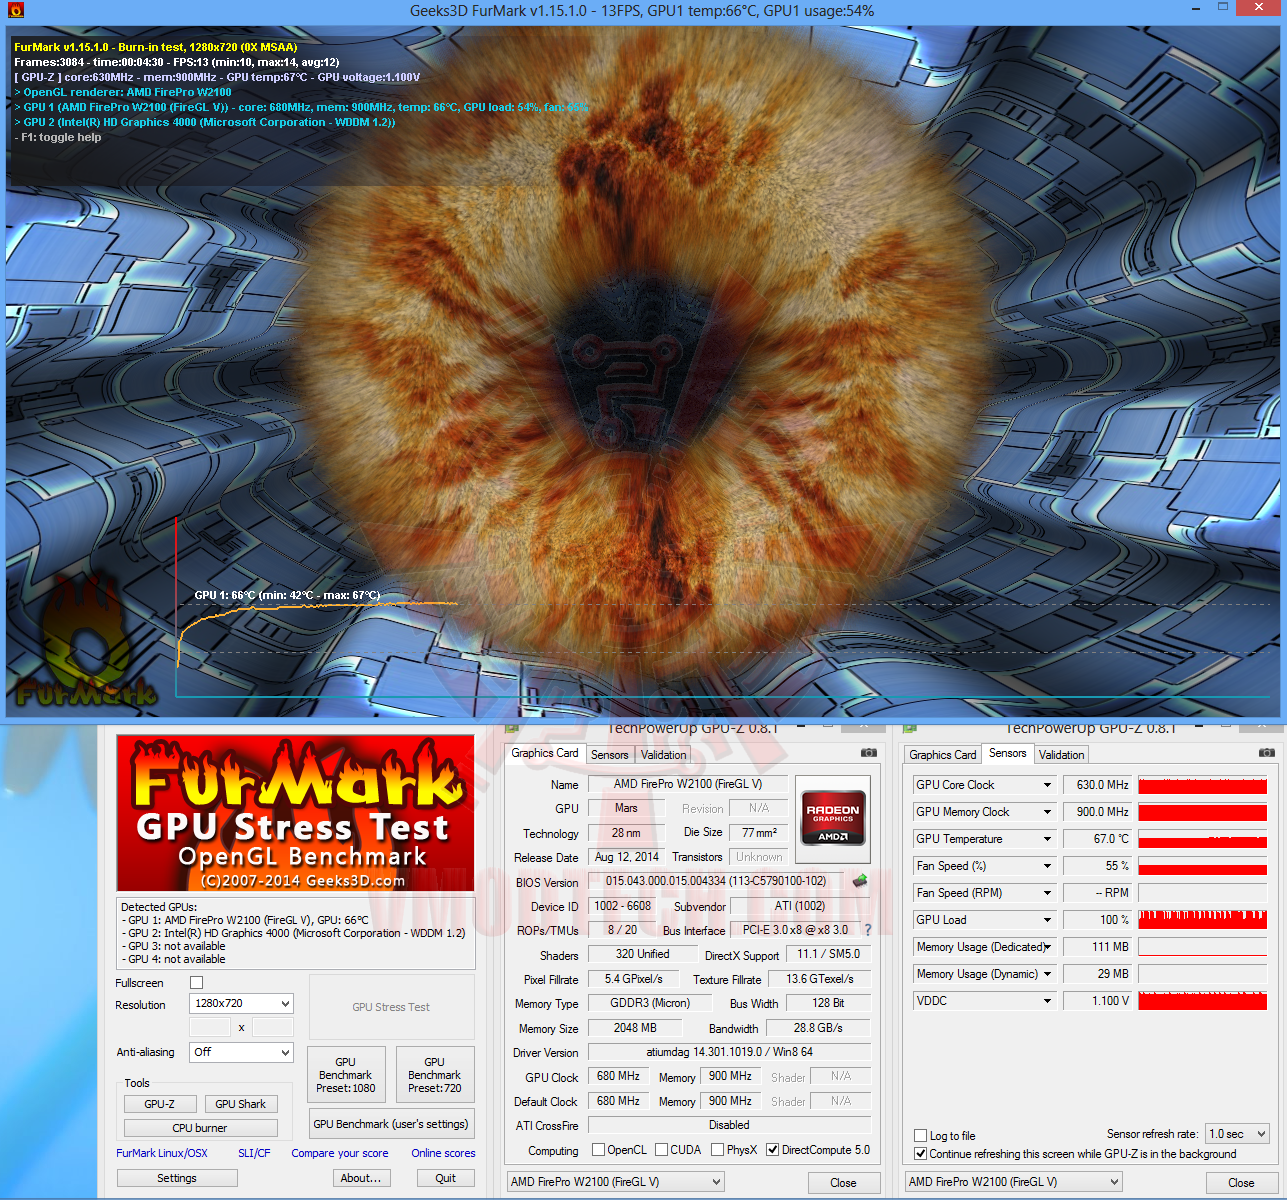Click the question mark beside Bus Interface
The height and width of the screenshot is (1200, 1287).
click(x=866, y=930)
